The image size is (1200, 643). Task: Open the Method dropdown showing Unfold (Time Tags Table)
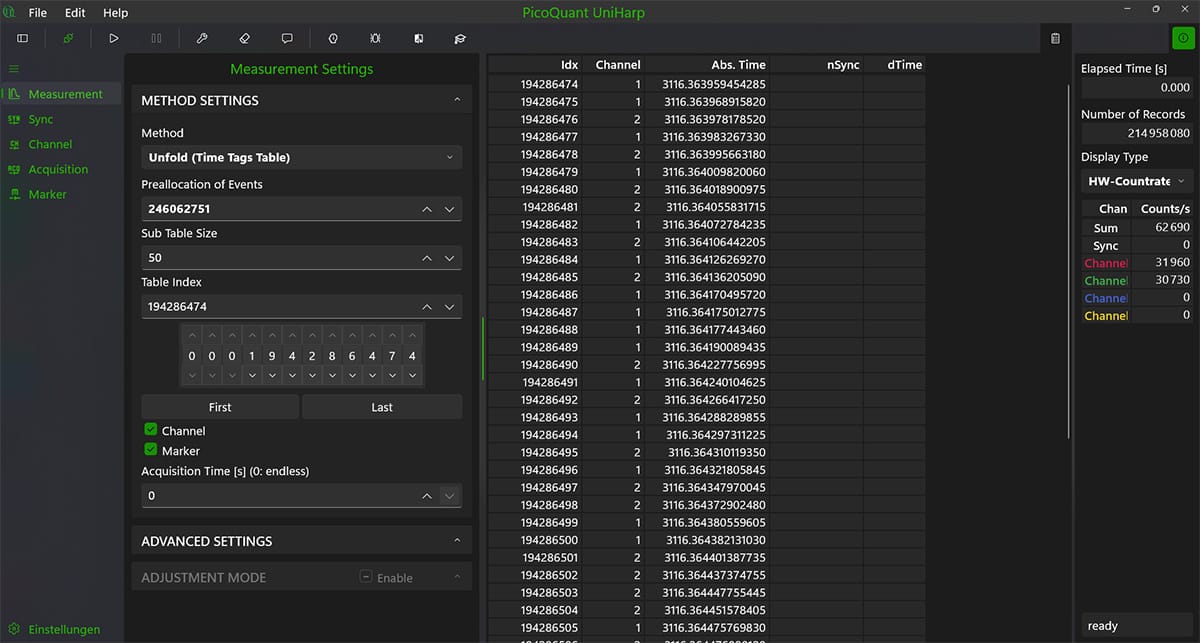(300, 157)
